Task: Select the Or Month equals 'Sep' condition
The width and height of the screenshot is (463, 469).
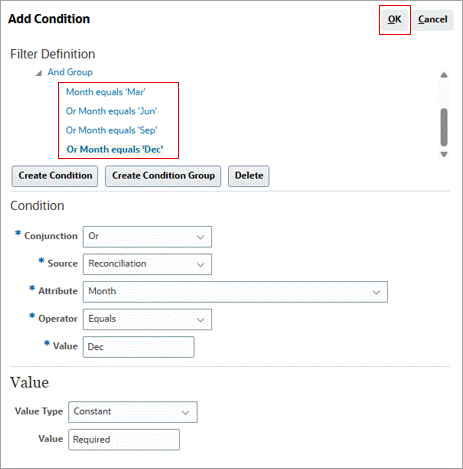Action: [111, 130]
